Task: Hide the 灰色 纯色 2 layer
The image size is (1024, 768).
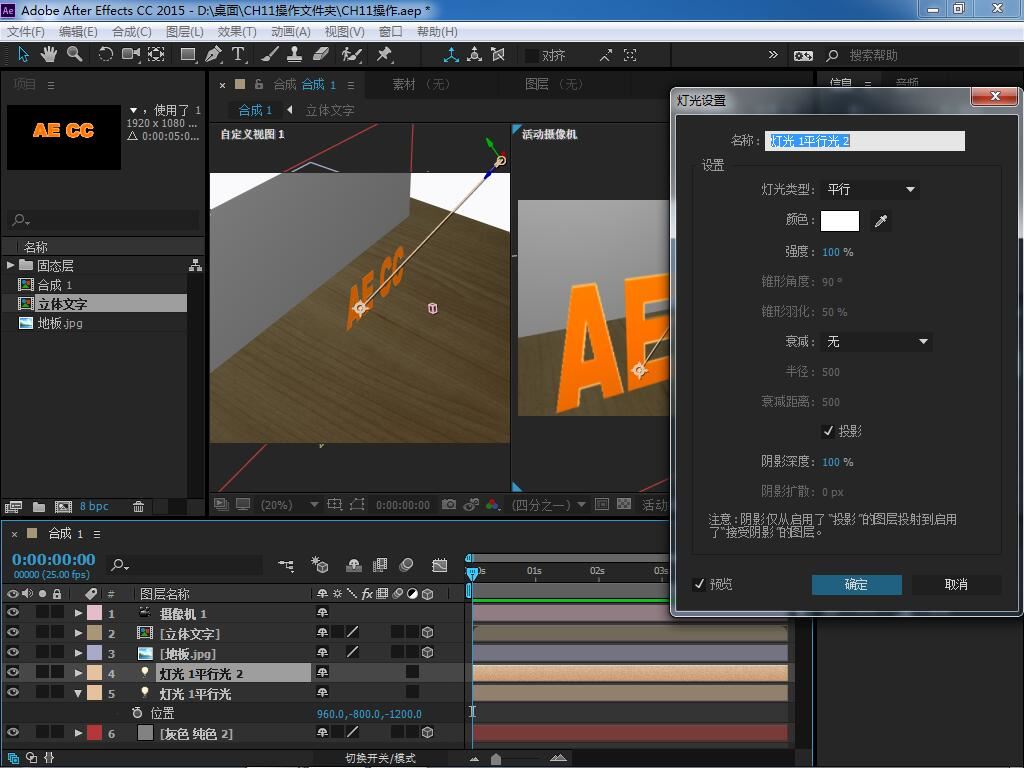Action: 12,733
